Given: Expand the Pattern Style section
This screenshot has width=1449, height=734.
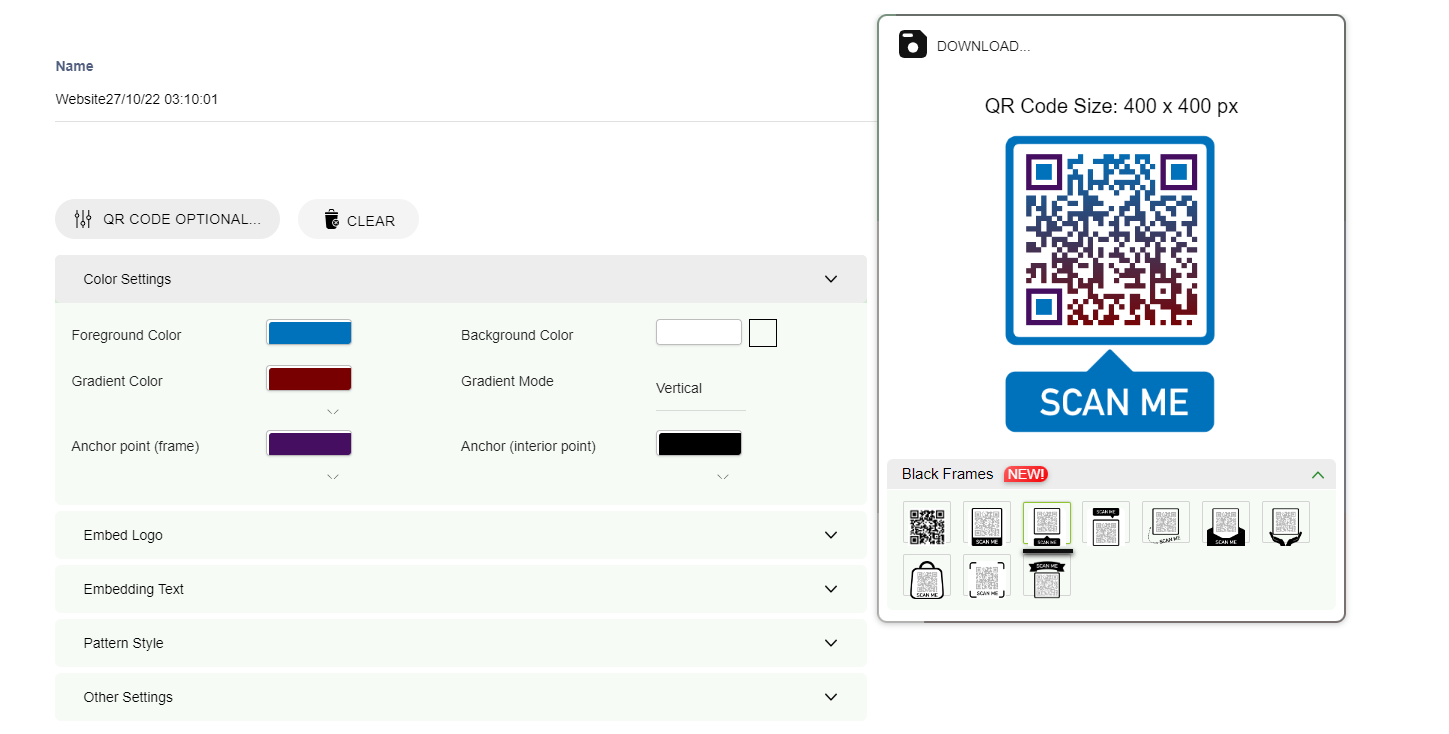Looking at the screenshot, I should tap(460, 643).
